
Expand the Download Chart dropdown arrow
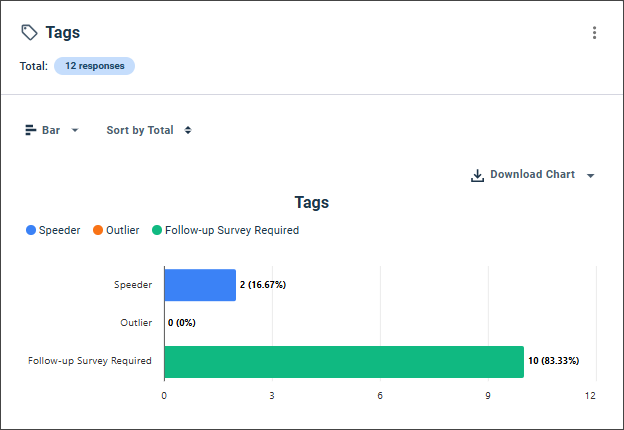tap(591, 175)
